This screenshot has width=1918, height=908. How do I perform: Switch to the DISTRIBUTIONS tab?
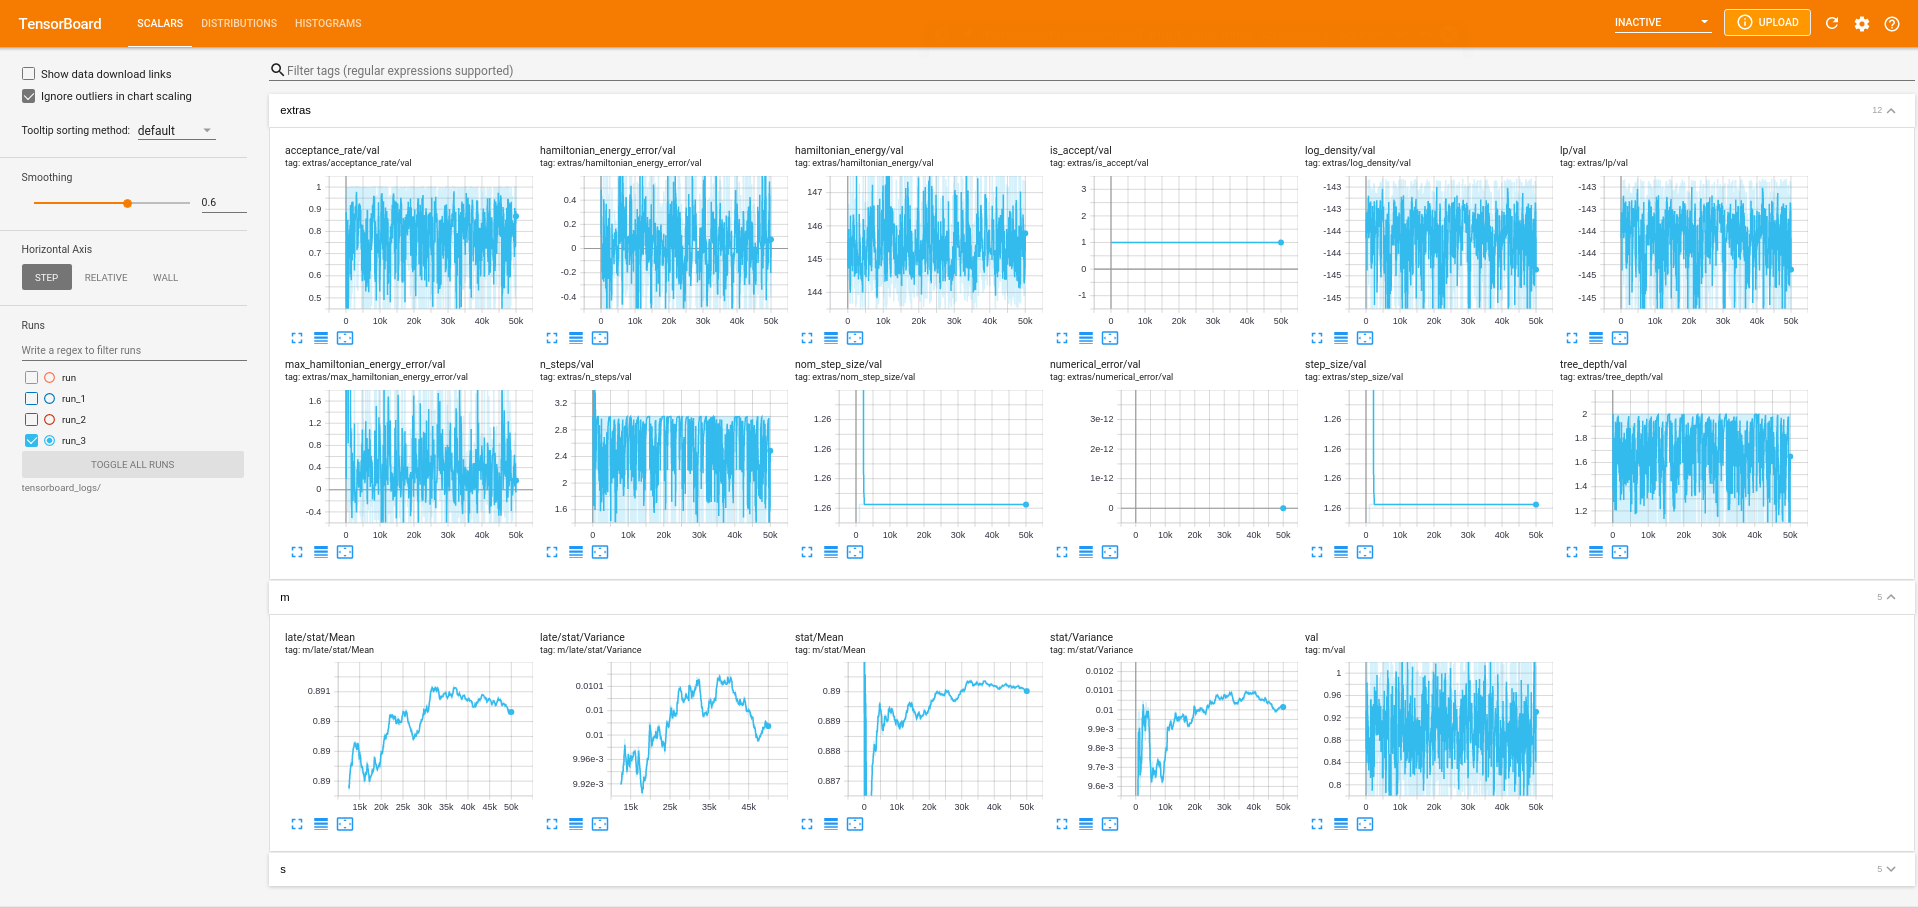238,23
